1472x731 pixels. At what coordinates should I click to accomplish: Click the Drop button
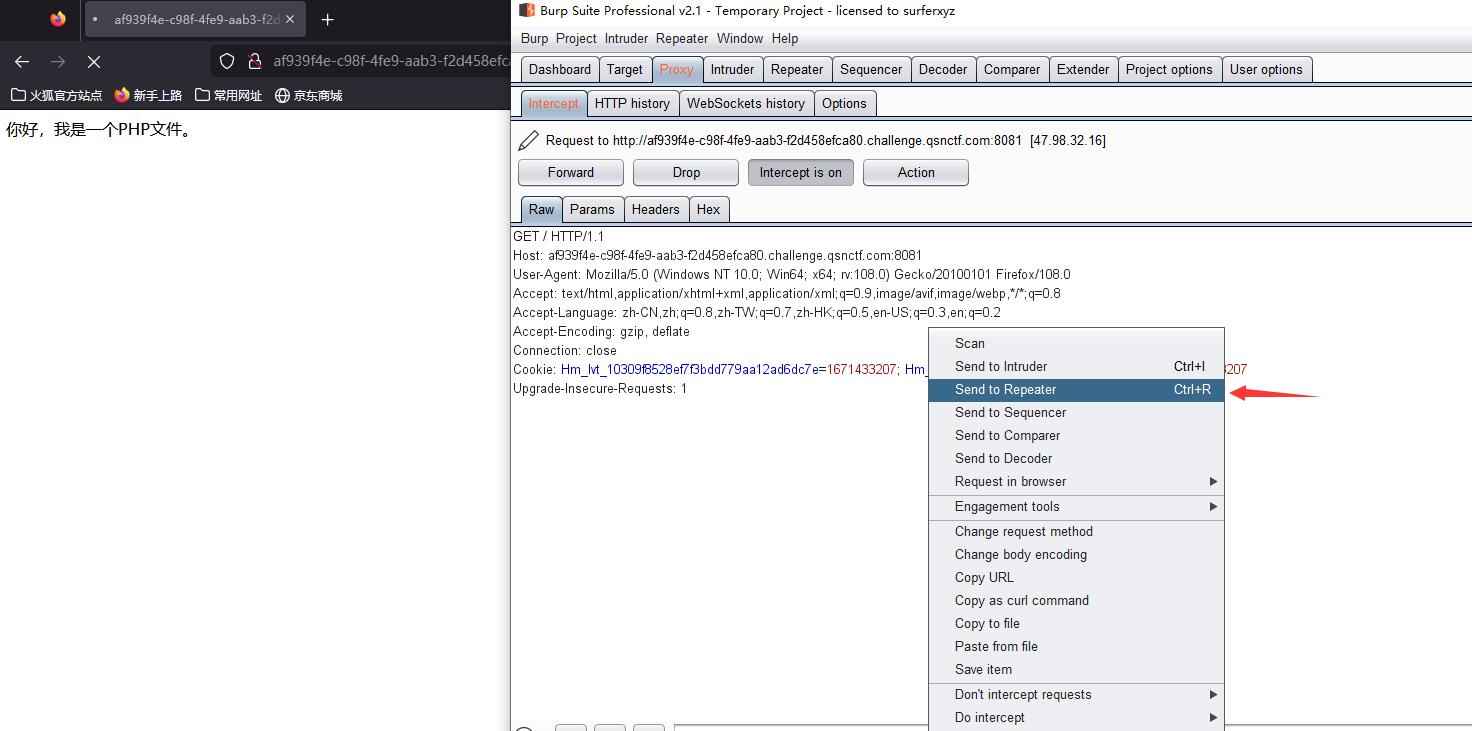(x=686, y=172)
